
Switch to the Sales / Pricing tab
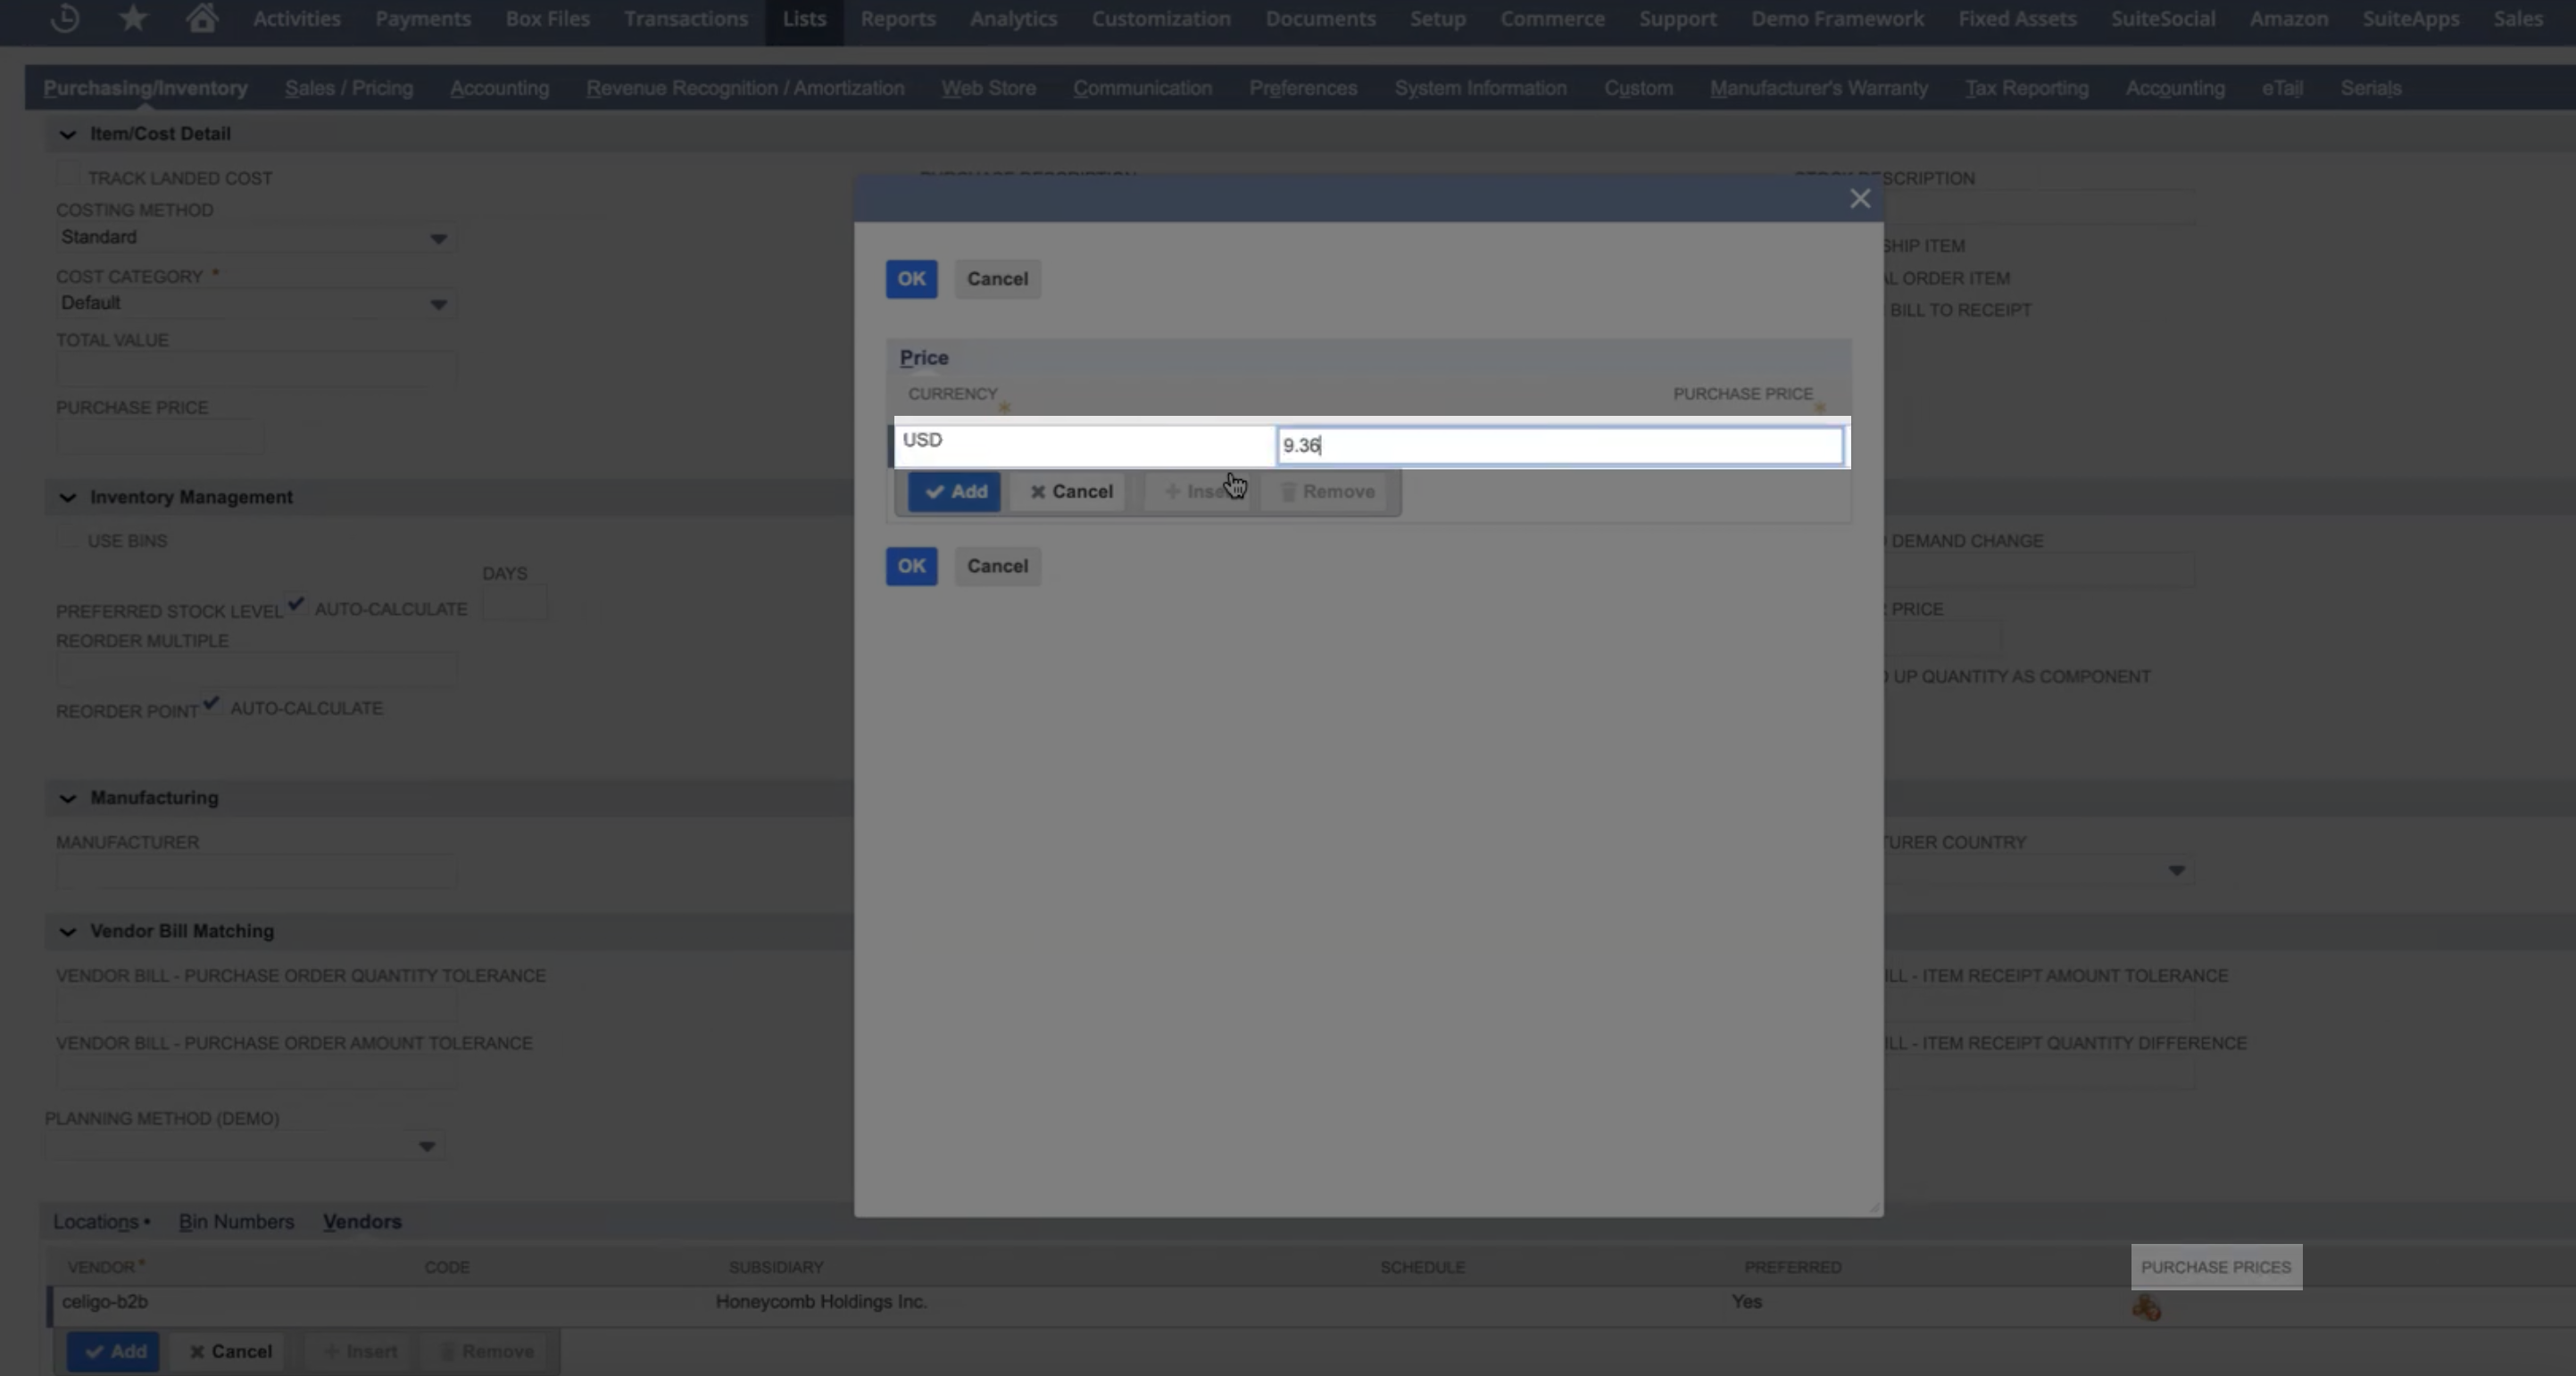point(348,88)
